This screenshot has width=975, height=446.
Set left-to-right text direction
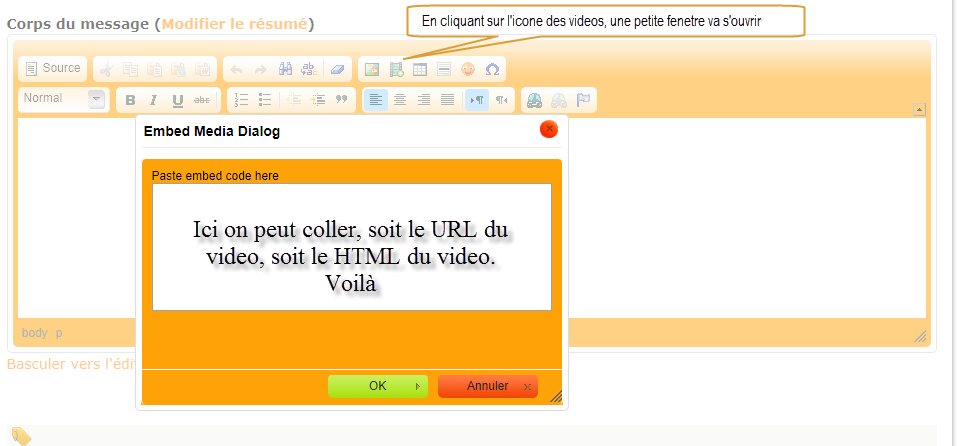tap(477, 100)
